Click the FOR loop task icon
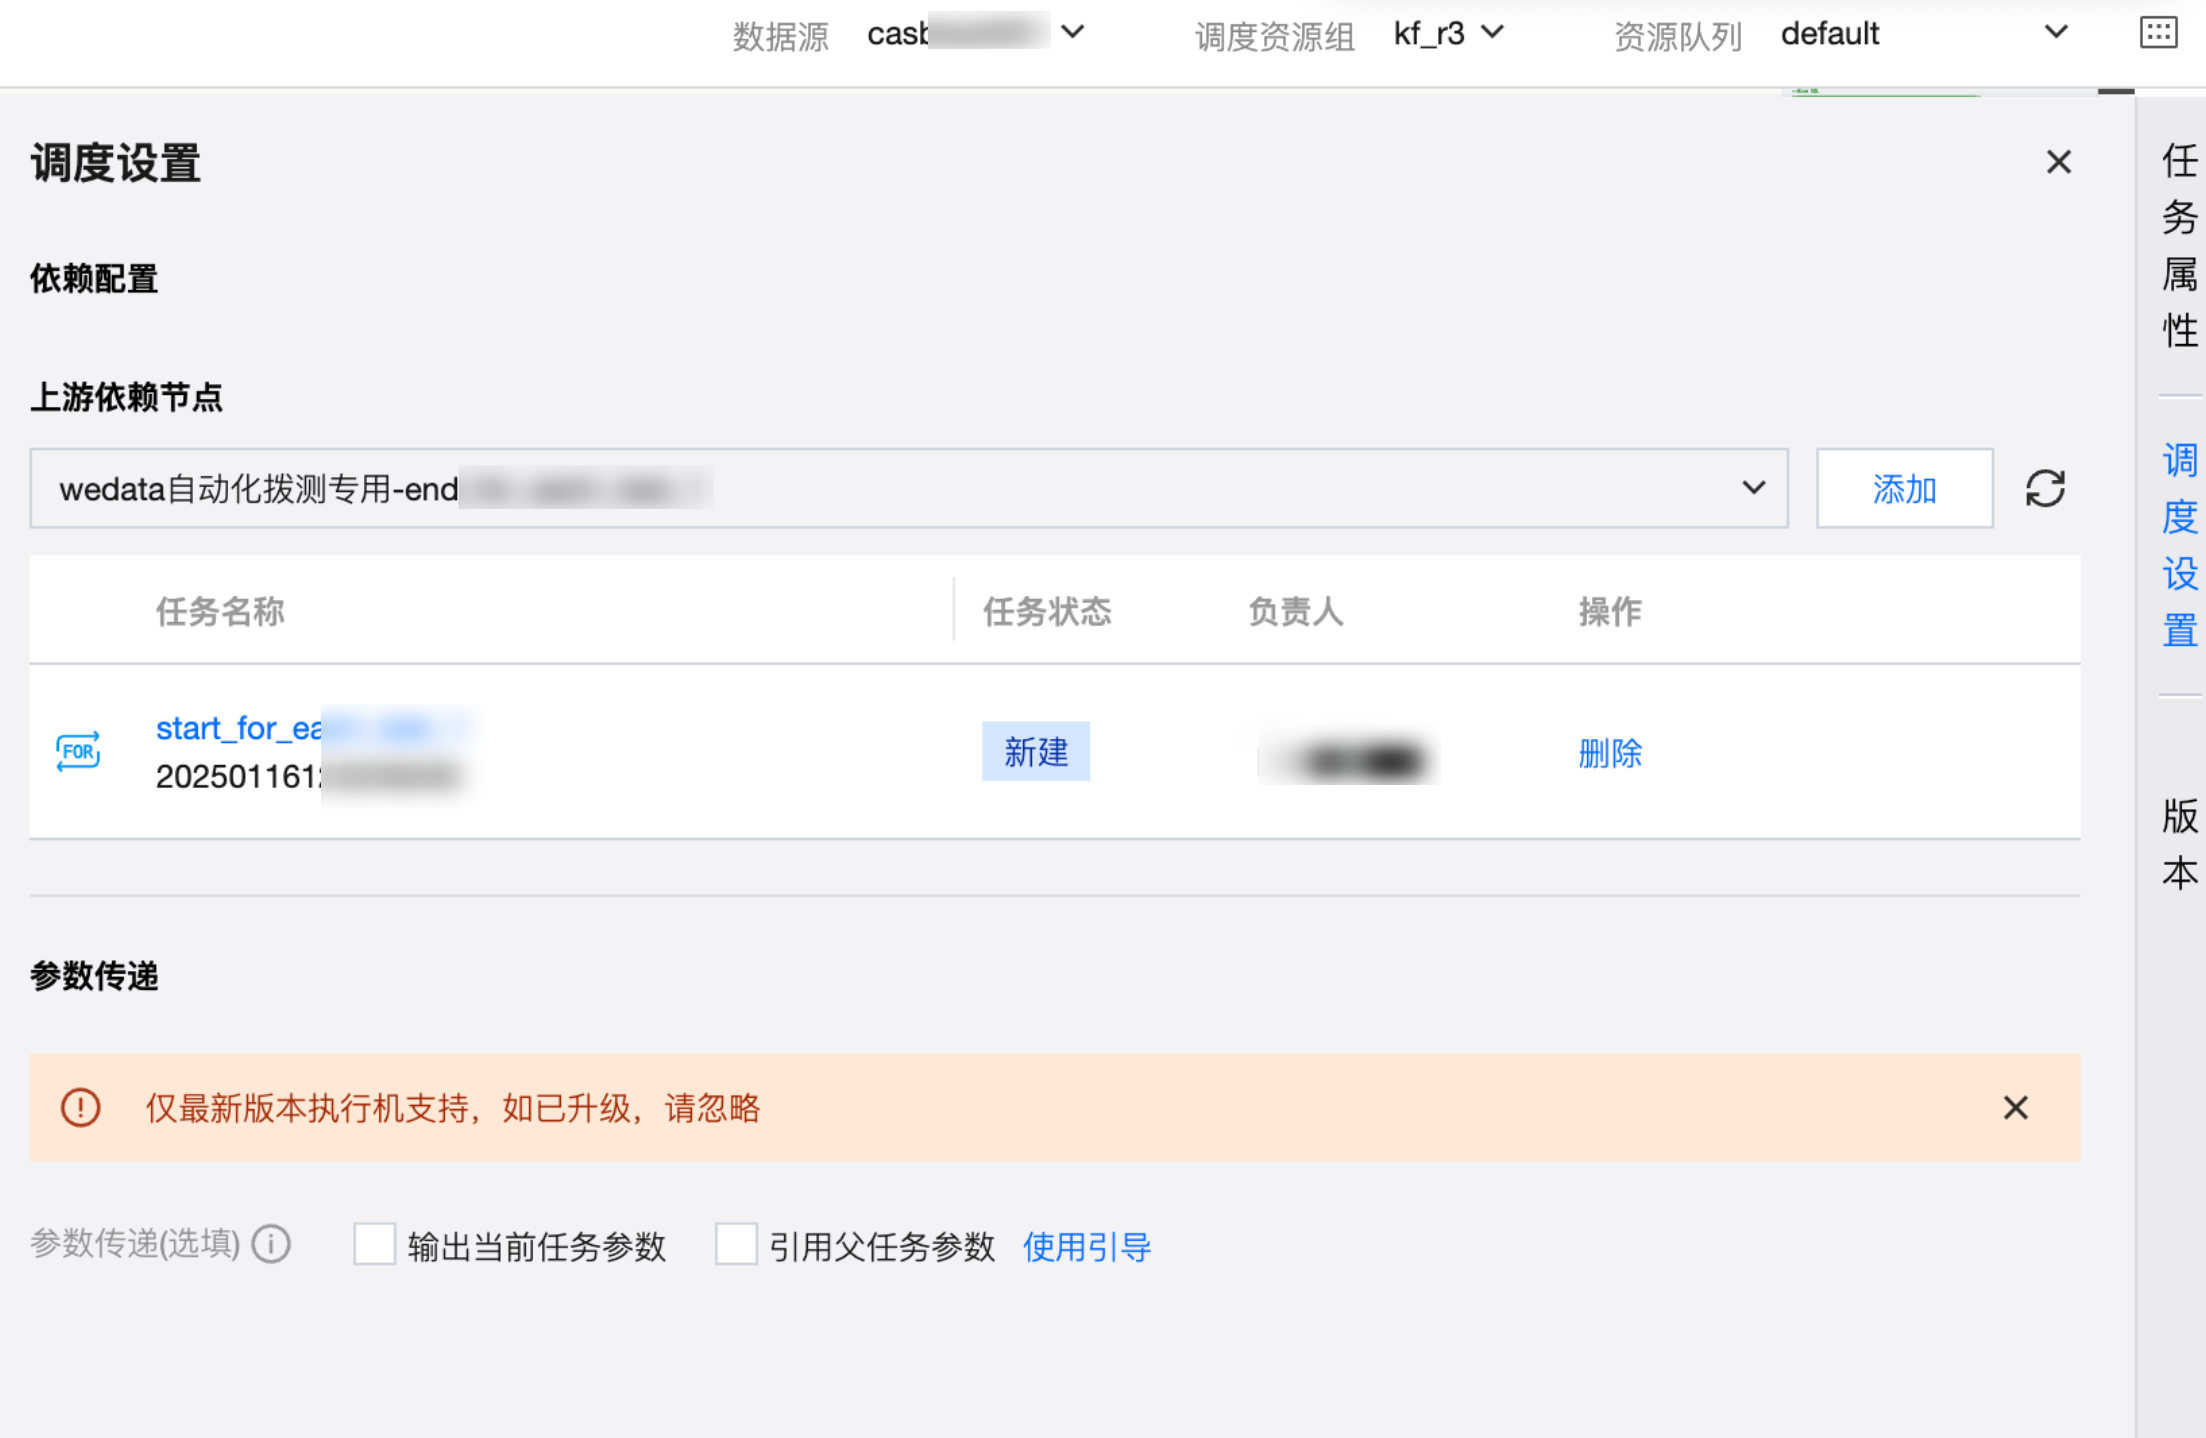The width and height of the screenshot is (2206, 1438). [78, 751]
